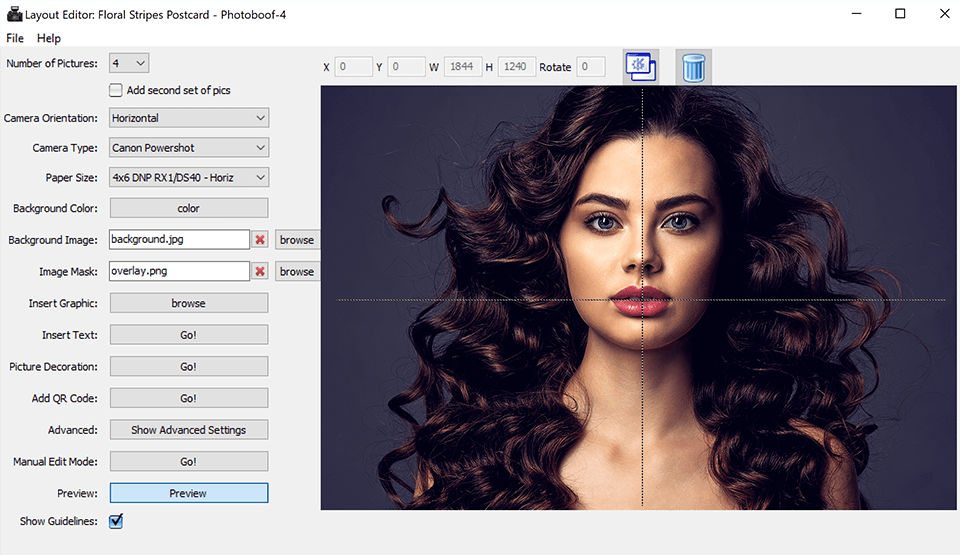Image resolution: width=960 pixels, height=555 pixels.
Task: Open Background Color picker button
Action: 188,208
